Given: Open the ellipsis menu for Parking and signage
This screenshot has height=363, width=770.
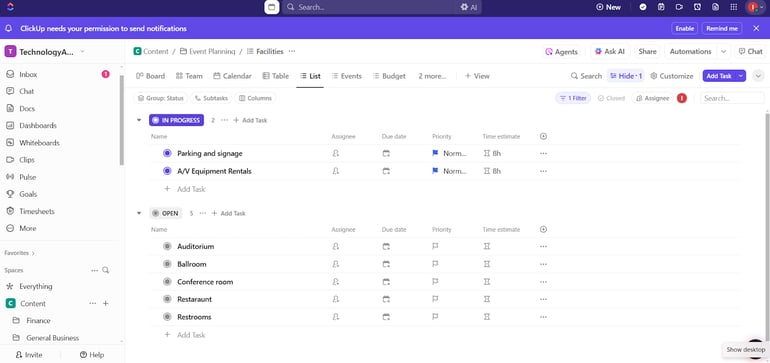Looking at the screenshot, I should (543, 153).
